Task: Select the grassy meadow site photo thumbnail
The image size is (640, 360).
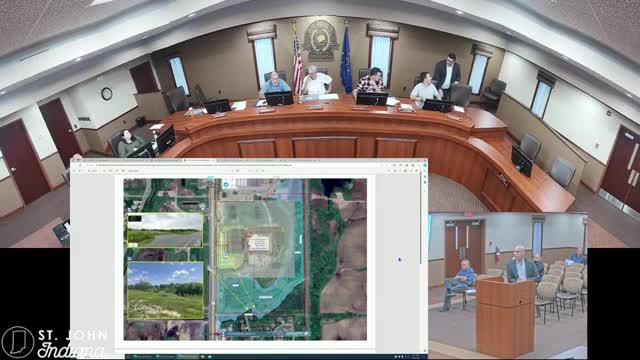Action: (165, 290)
